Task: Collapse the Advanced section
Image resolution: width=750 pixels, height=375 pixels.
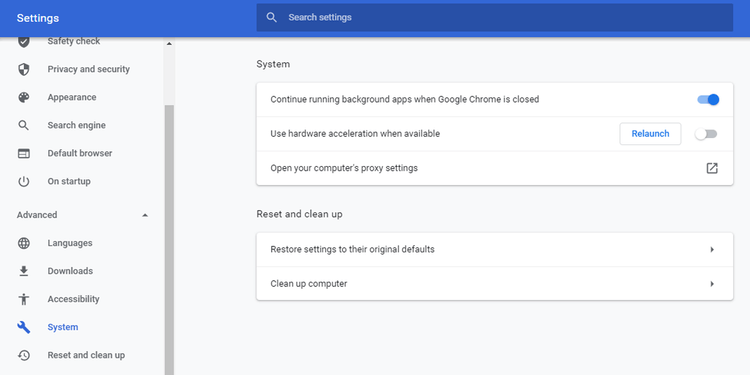Action: 145,215
